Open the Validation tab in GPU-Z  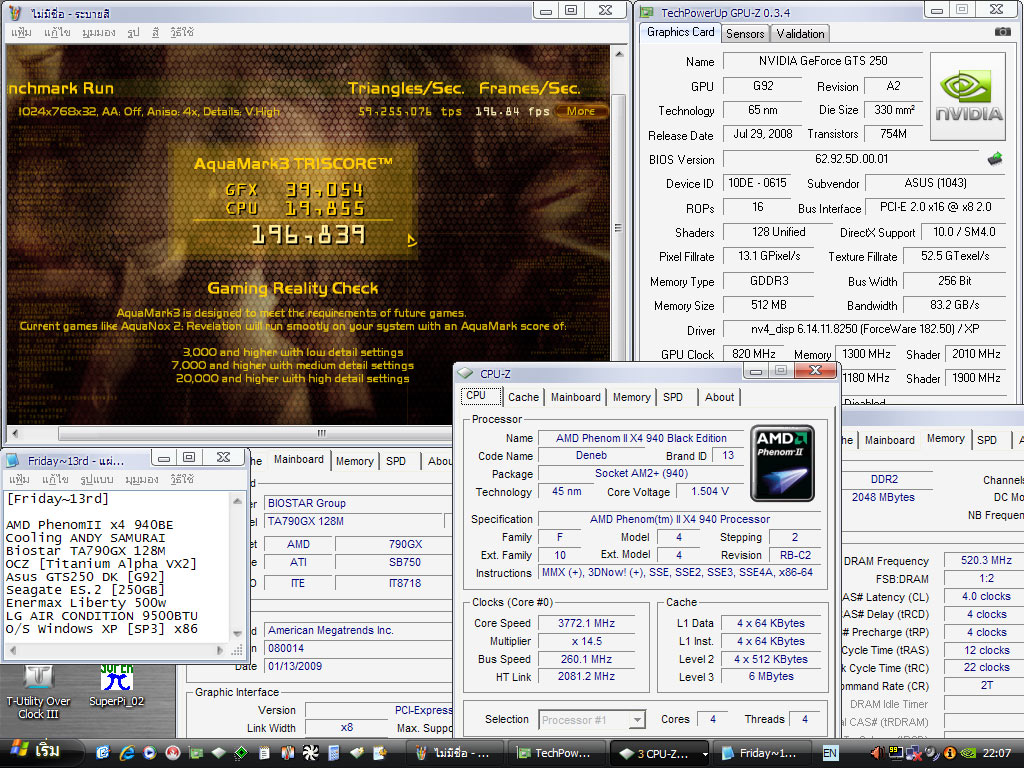coord(800,33)
